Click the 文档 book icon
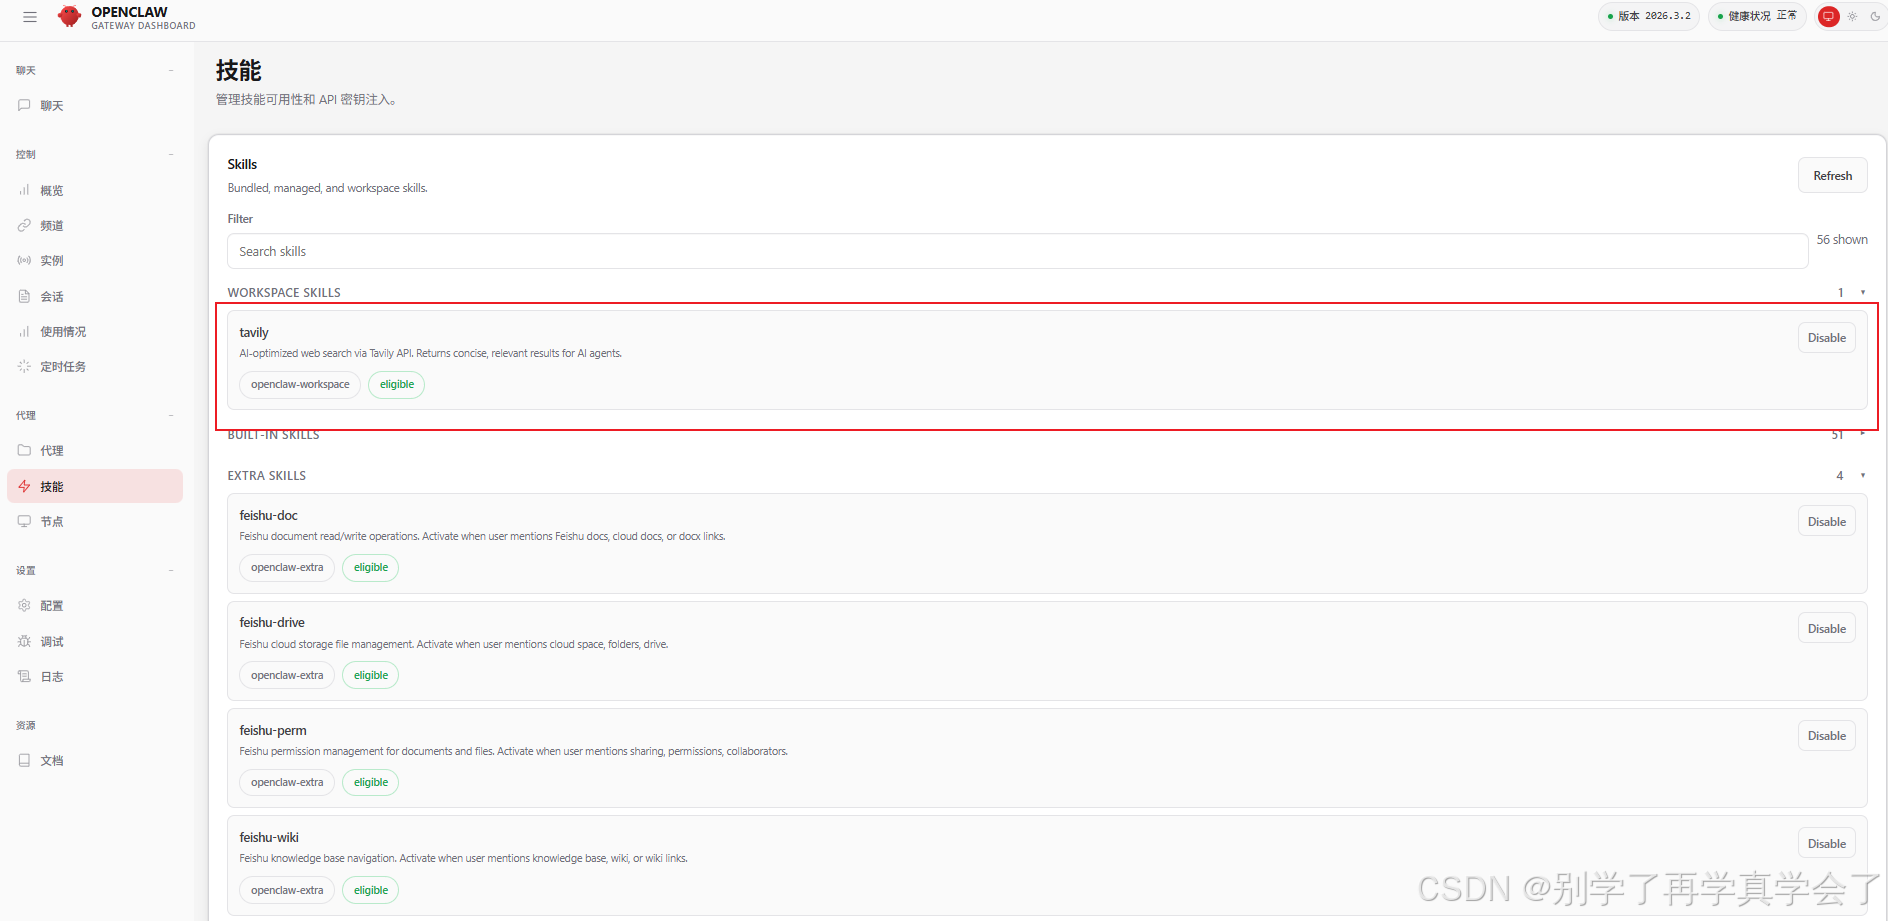This screenshot has height=921, width=1888. pyautogui.click(x=24, y=760)
